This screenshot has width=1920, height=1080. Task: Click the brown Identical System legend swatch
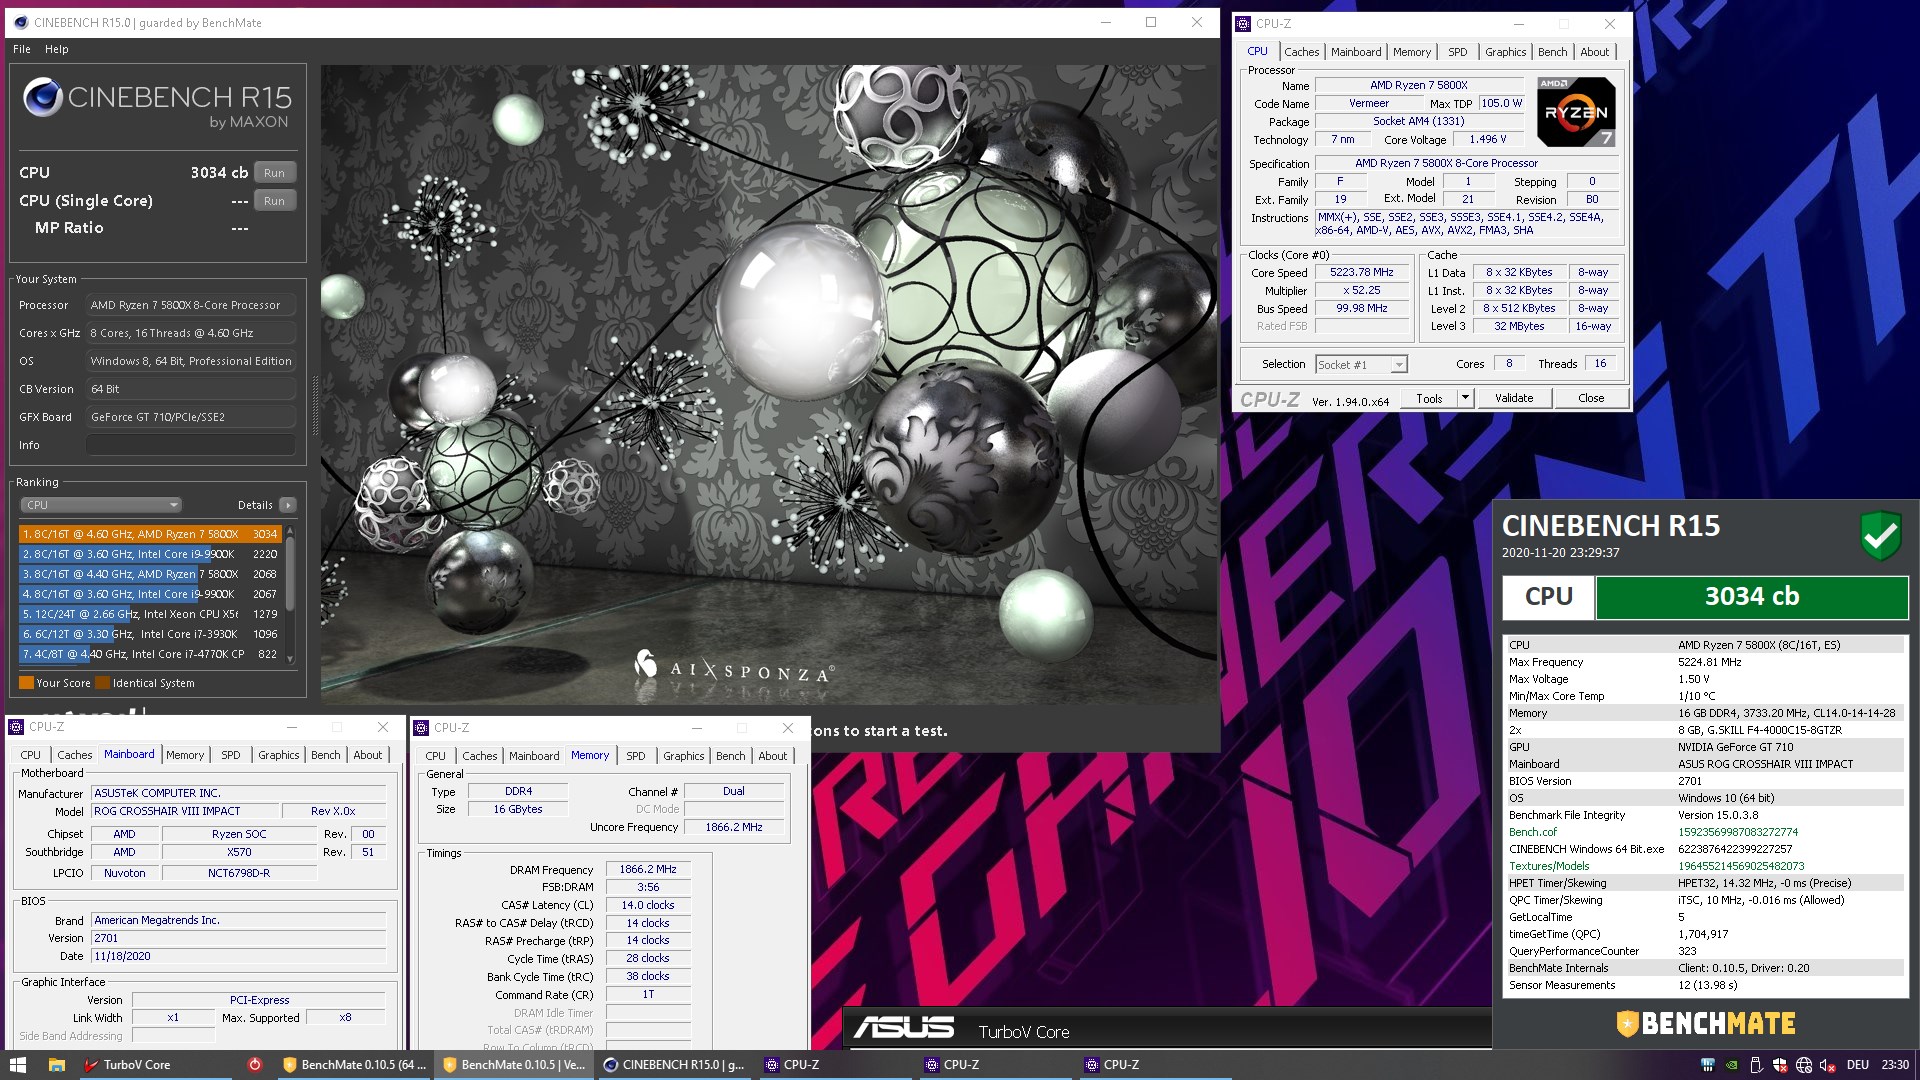tap(102, 683)
